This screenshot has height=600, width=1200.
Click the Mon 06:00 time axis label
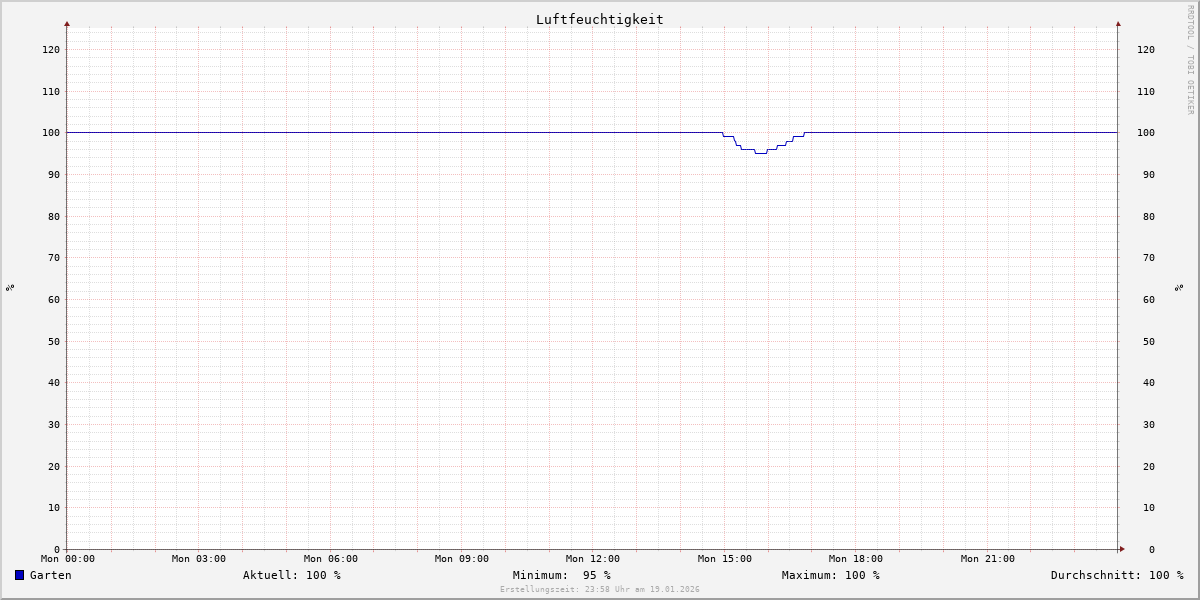[x=331, y=559]
